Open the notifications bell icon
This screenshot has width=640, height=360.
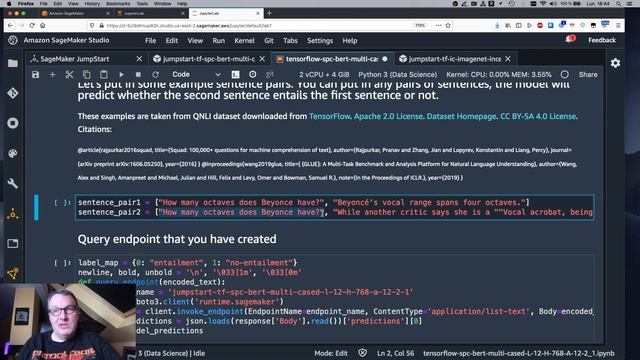(570, 40)
